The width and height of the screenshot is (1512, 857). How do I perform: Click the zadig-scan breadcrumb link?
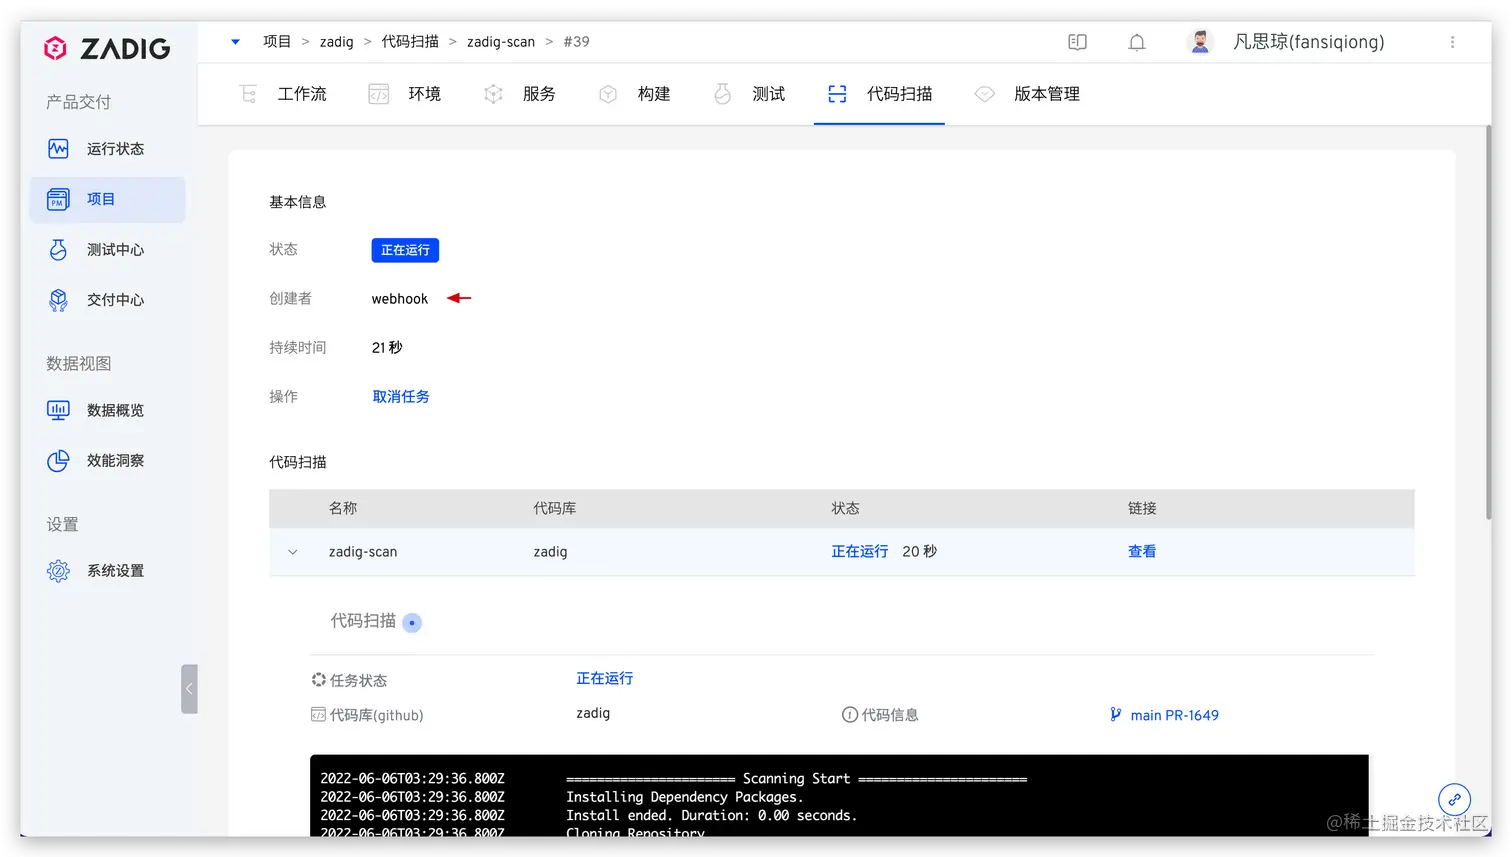pyautogui.click(x=501, y=42)
